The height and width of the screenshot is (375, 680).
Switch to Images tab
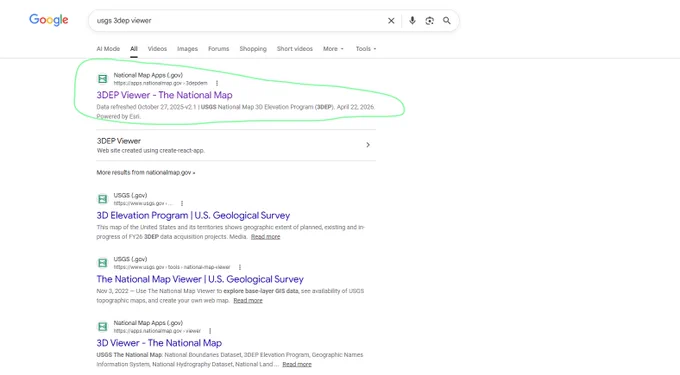(x=187, y=49)
